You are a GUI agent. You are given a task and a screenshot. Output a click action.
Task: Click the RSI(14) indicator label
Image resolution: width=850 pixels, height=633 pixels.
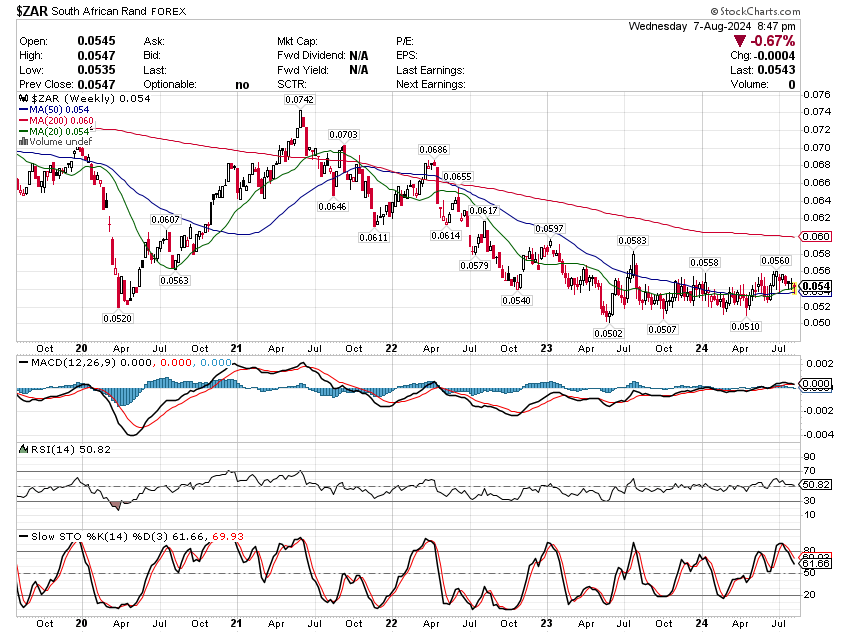tap(49, 449)
